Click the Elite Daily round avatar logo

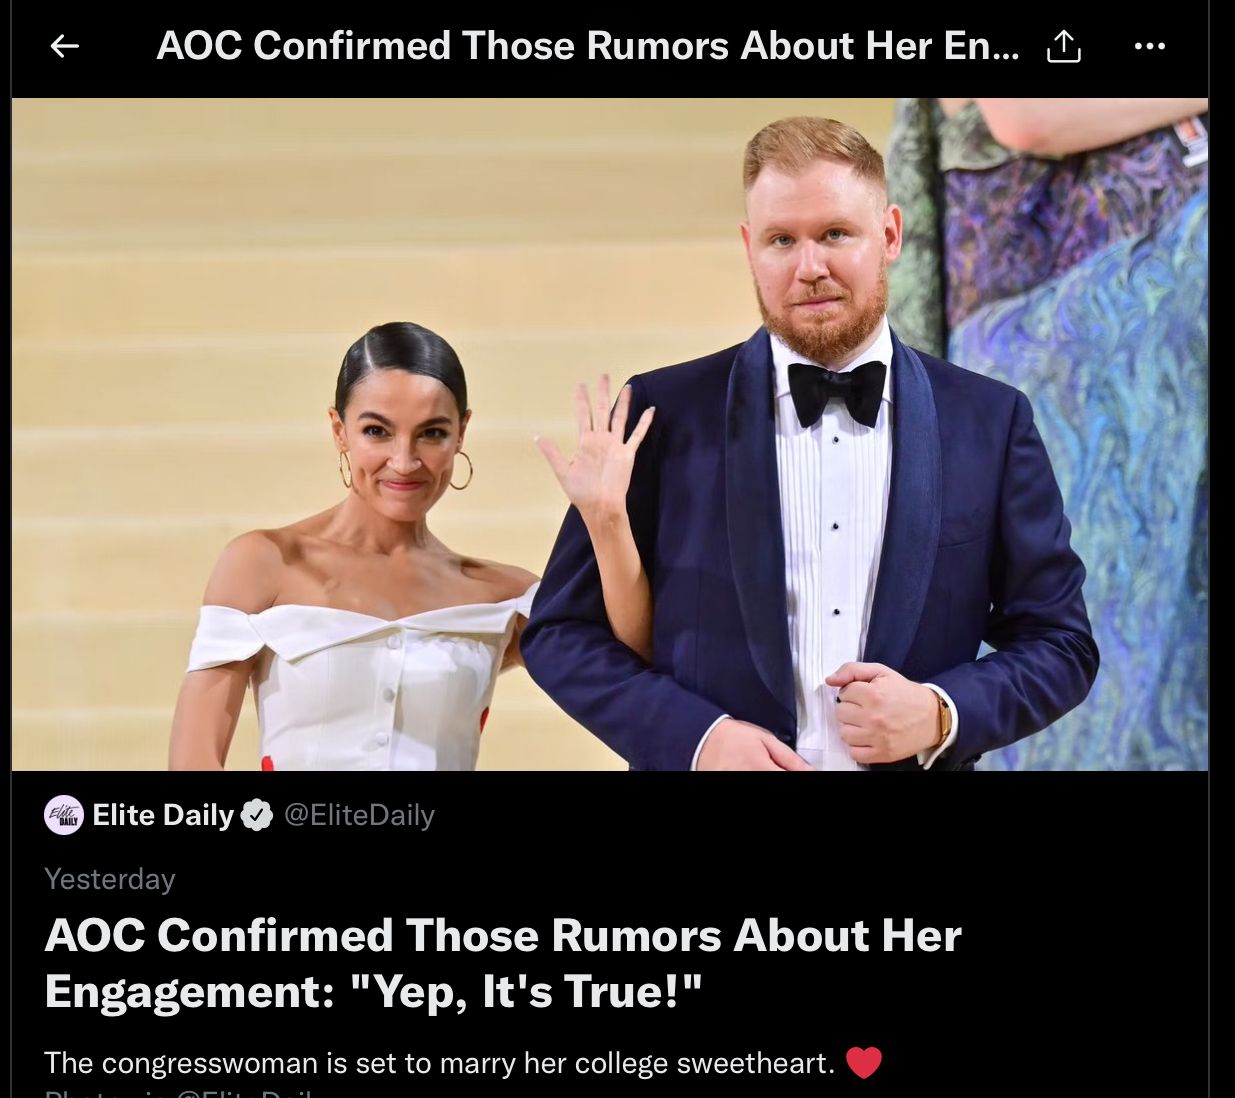(64, 815)
